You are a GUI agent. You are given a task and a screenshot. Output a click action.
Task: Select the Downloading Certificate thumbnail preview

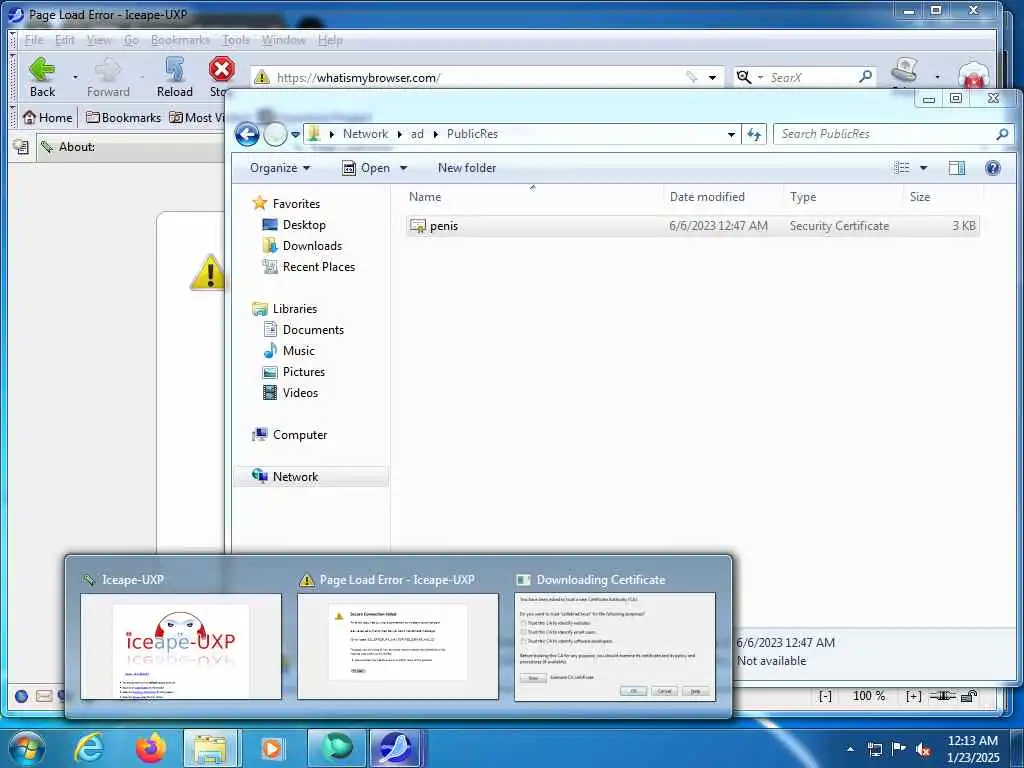[x=615, y=647]
